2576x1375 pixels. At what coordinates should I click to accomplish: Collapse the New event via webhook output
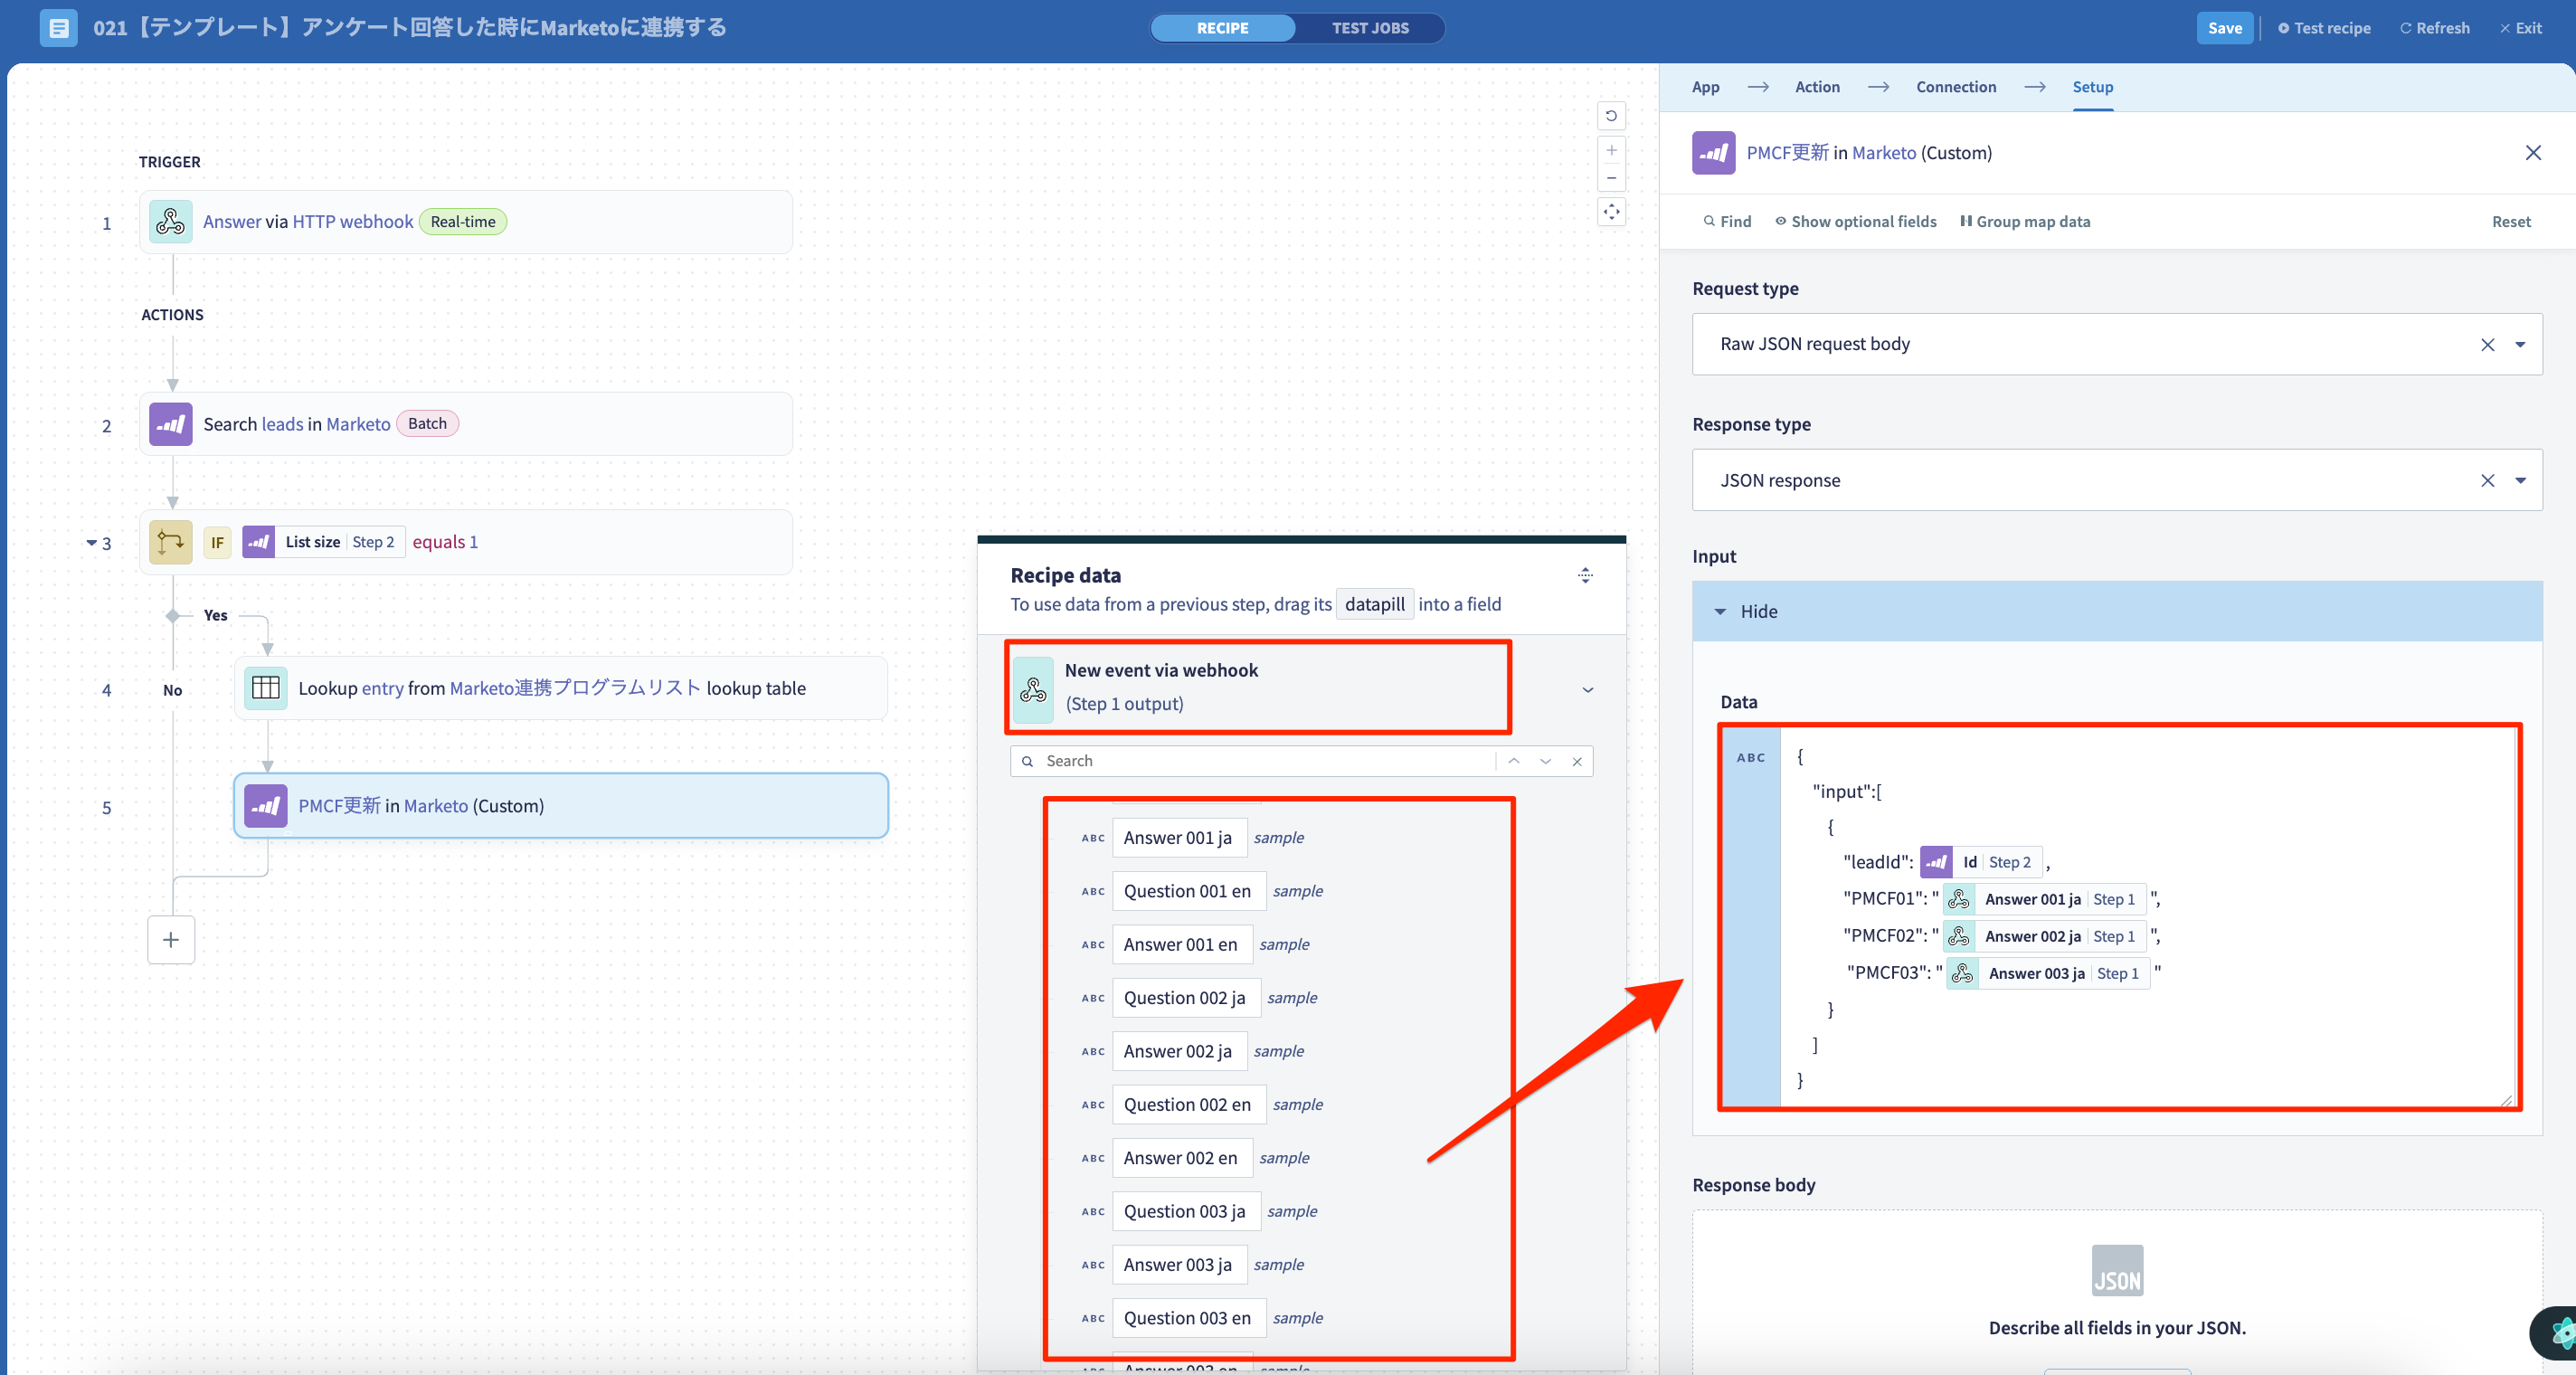tap(1587, 690)
